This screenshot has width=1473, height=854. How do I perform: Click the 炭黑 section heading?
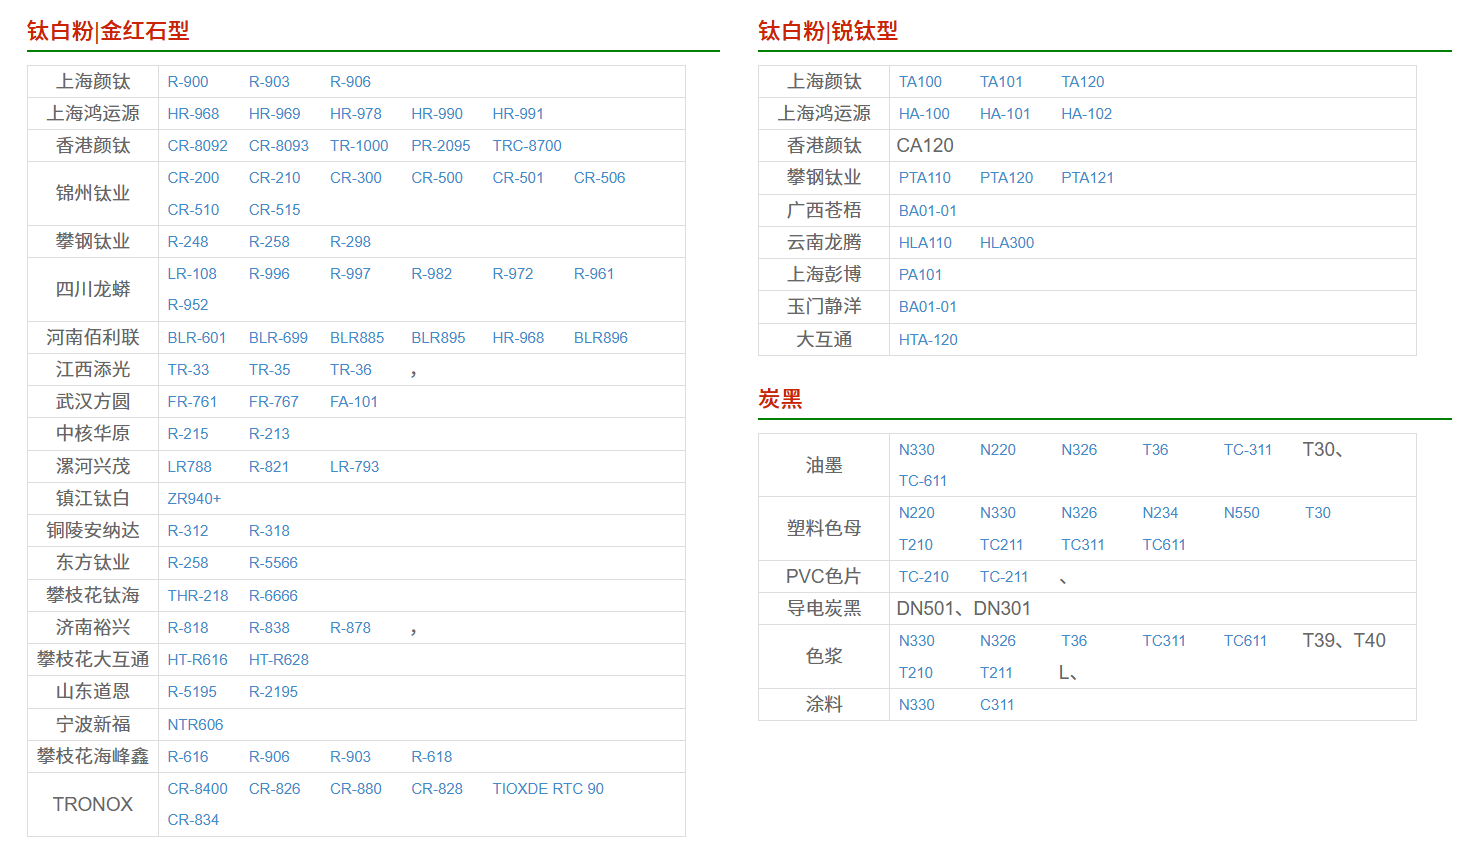[x=780, y=399]
